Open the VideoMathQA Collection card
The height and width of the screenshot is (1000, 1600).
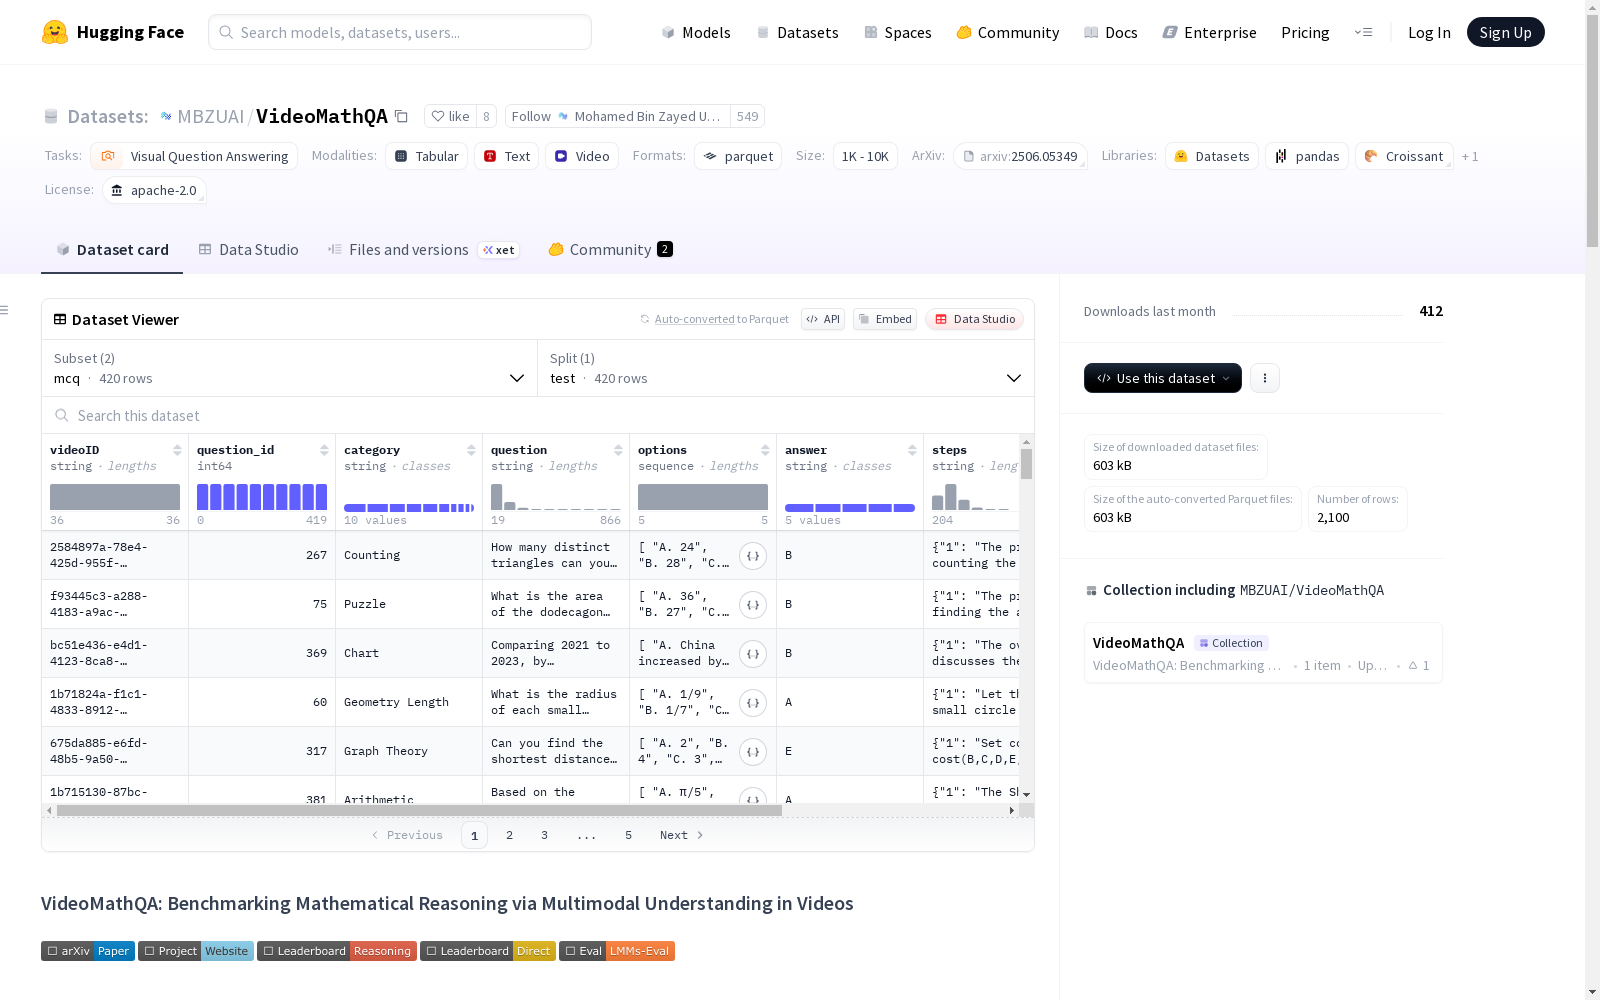pyautogui.click(x=1263, y=653)
